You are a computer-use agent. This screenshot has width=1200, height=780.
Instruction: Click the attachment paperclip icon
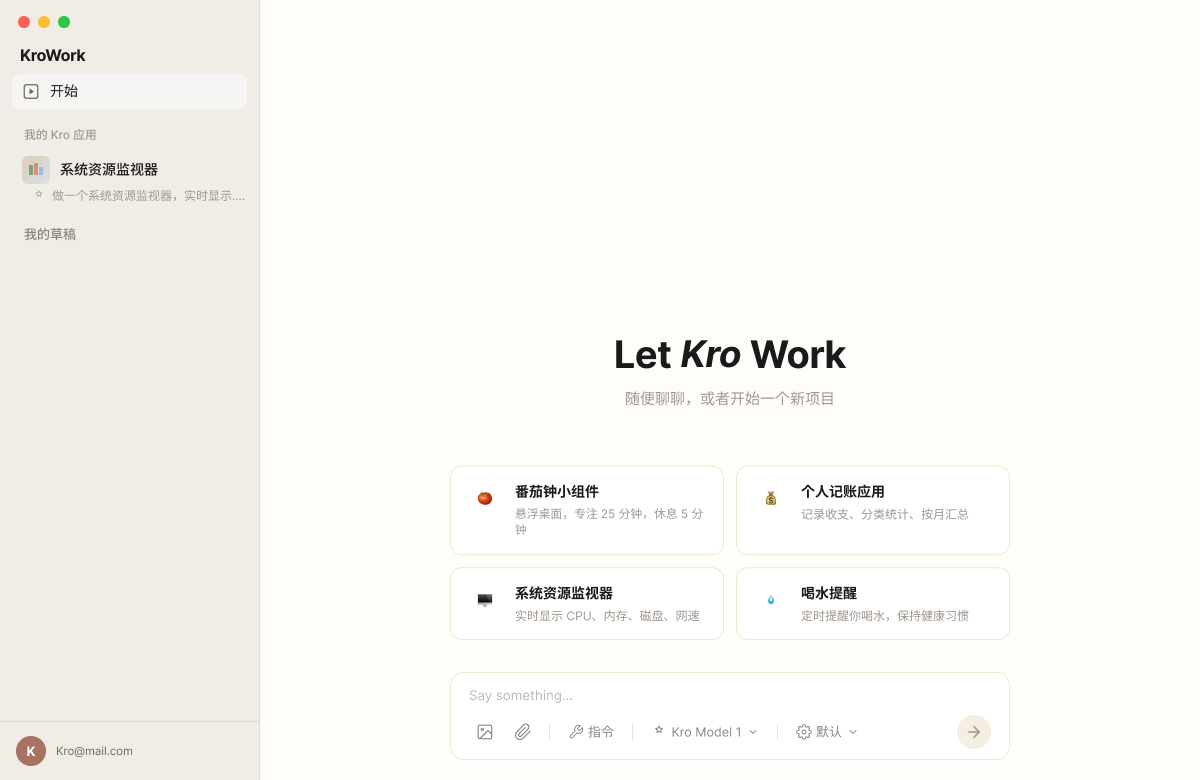(522, 731)
